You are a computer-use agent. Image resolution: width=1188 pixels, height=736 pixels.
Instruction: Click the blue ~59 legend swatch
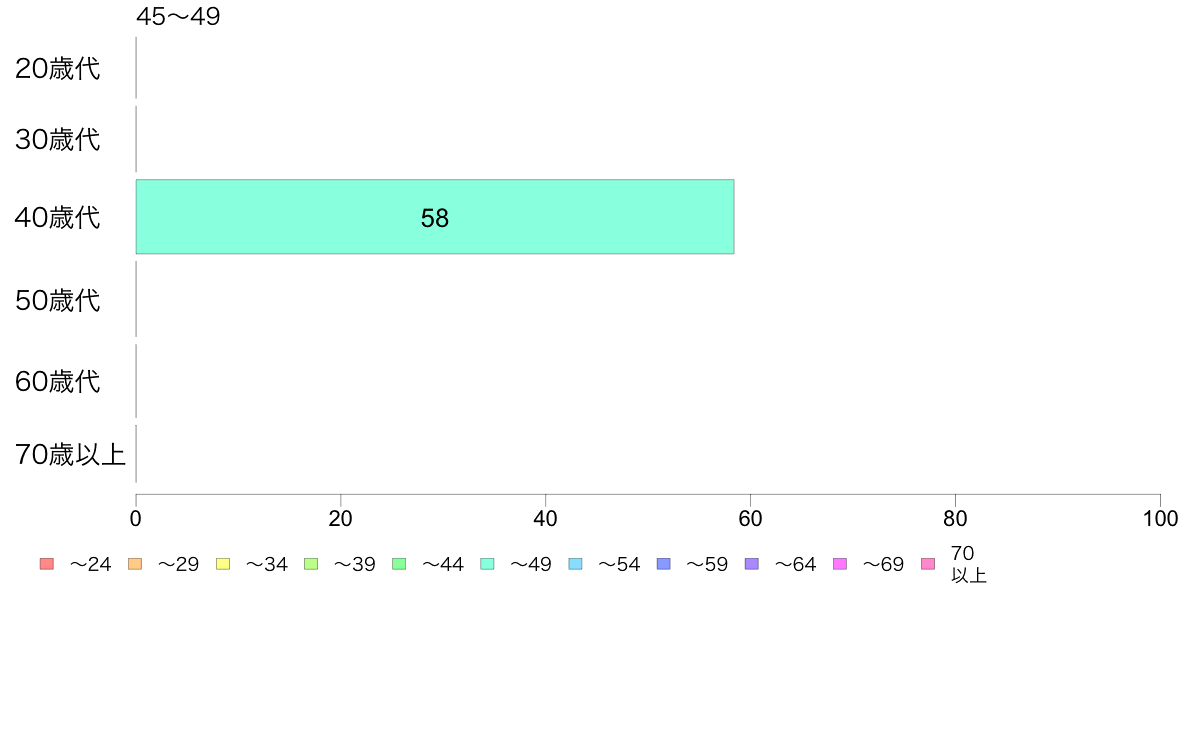[x=664, y=564]
